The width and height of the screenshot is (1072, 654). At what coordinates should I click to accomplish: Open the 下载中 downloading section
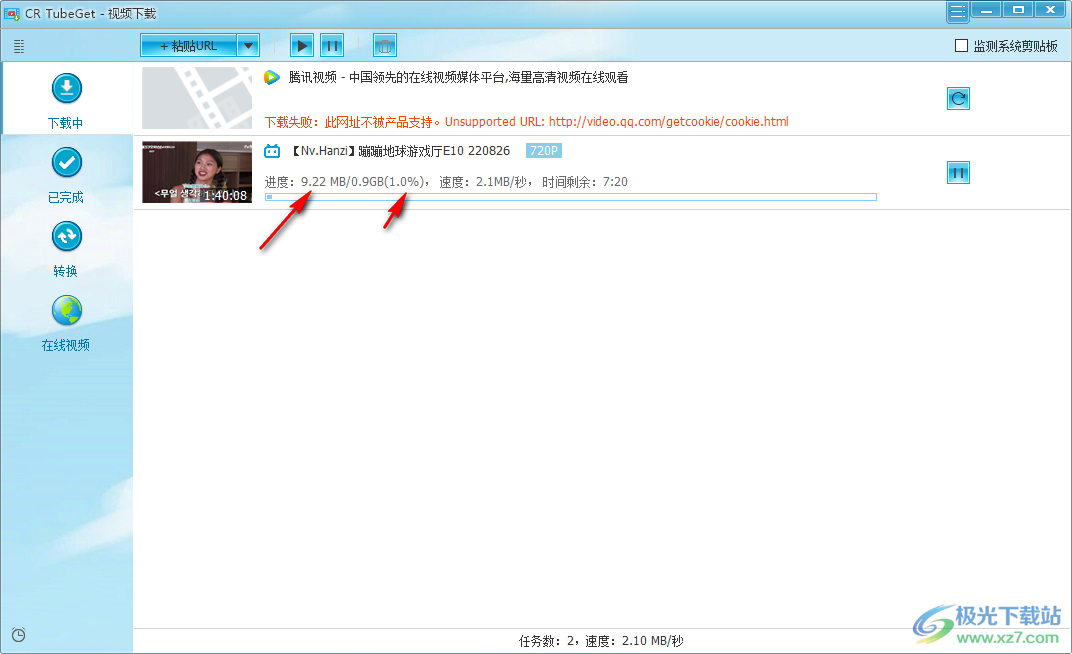66,100
